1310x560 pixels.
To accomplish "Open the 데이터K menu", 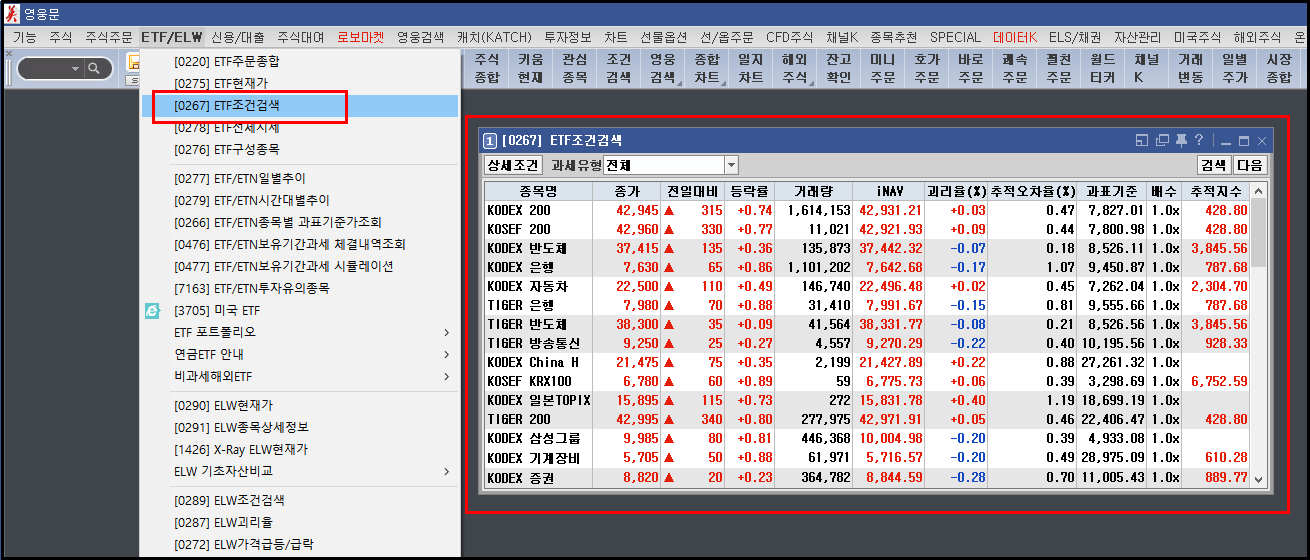I will [1015, 37].
